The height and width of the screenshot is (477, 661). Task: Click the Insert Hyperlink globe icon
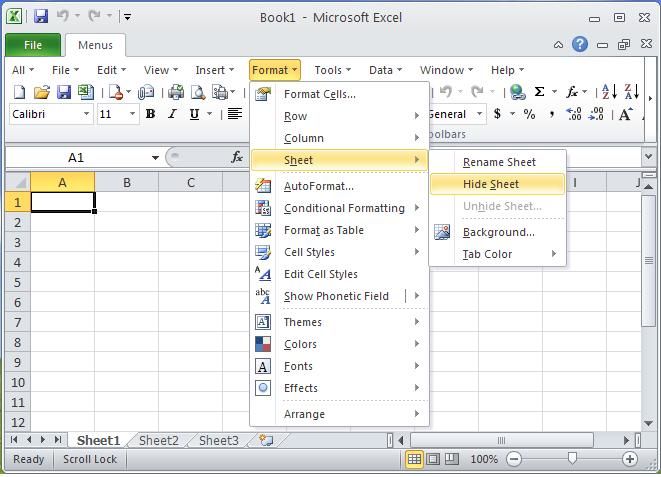point(517,92)
